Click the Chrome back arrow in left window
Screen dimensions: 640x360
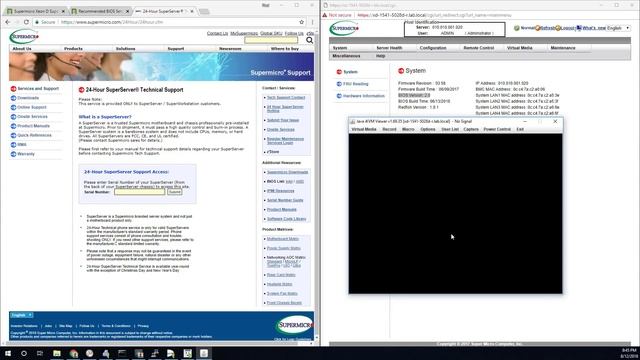tap(8, 22)
